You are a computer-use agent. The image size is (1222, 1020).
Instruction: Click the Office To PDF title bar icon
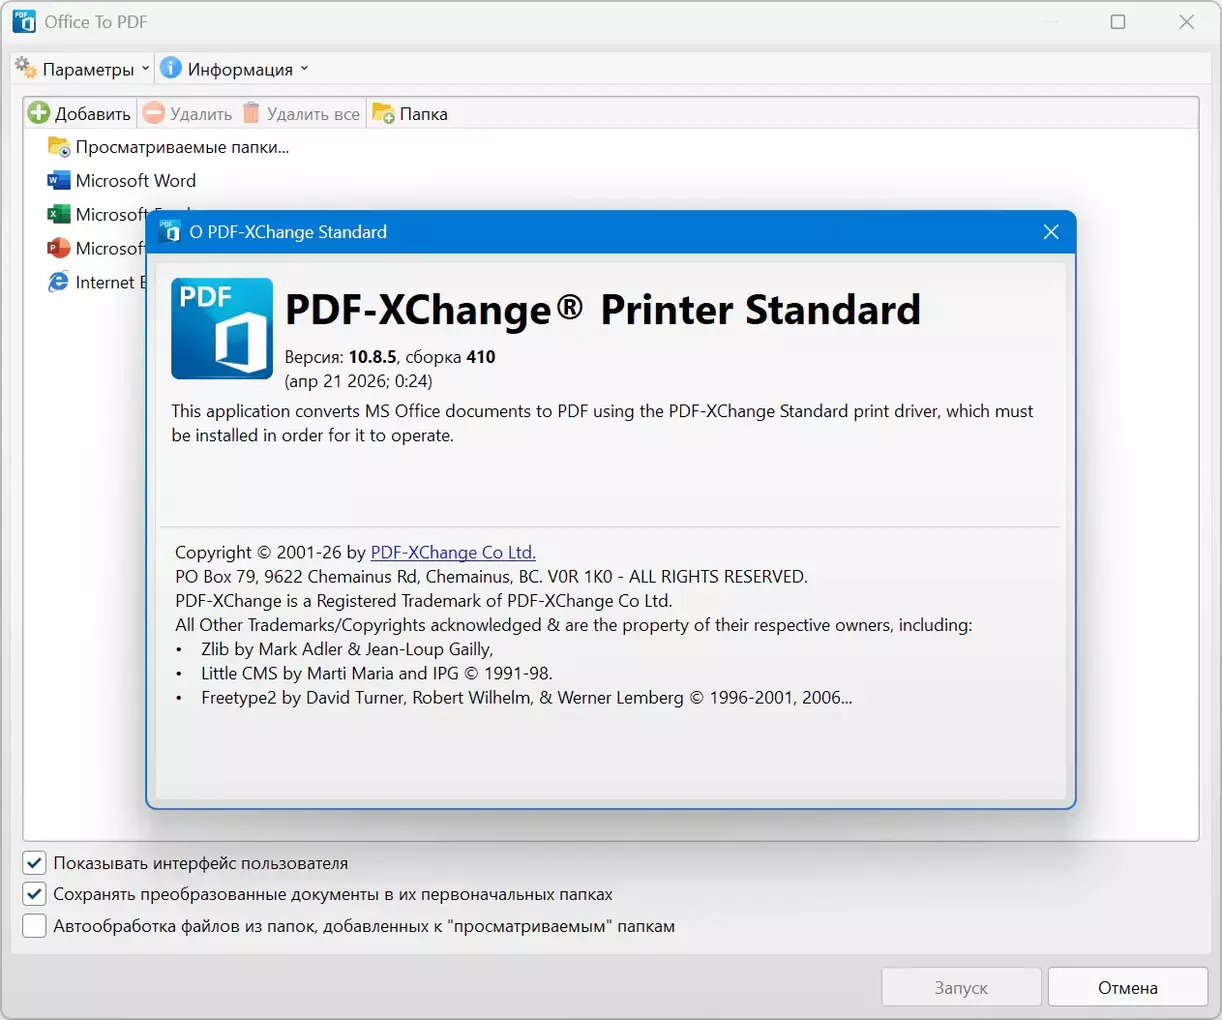point(24,21)
